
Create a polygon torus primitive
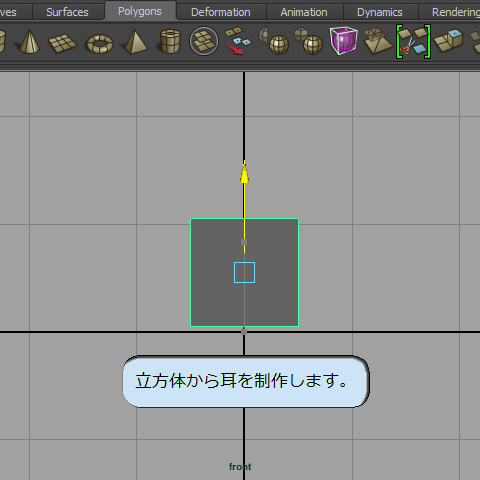100,44
